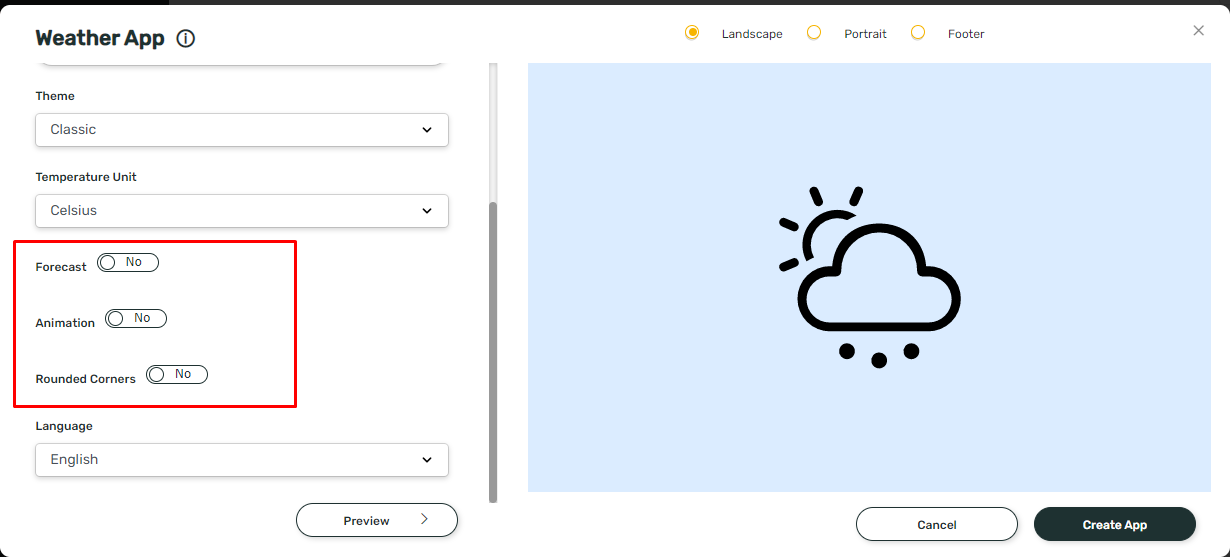Click the Preview button
1230x557 pixels.
(377, 520)
